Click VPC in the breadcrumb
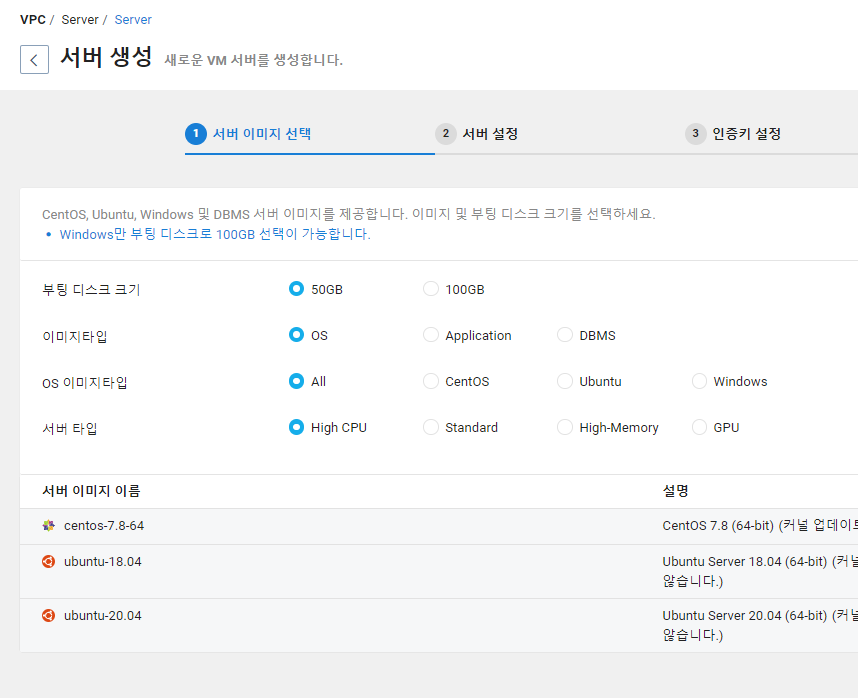This screenshot has height=698, width=858. tap(33, 20)
